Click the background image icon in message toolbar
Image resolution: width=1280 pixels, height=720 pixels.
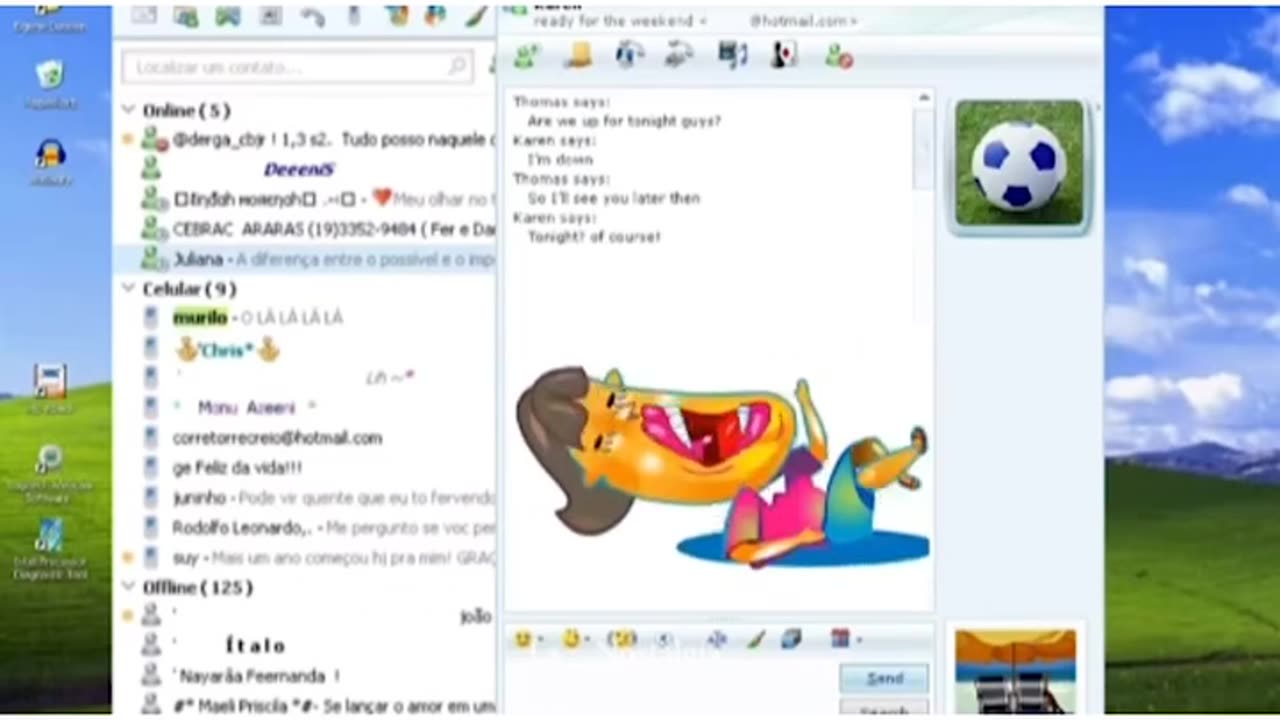[x=791, y=639]
